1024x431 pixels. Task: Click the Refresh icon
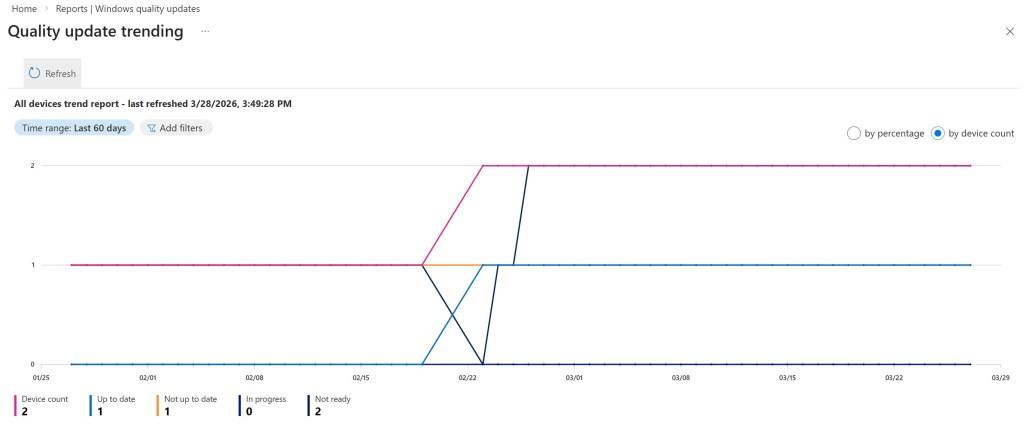point(34,73)
